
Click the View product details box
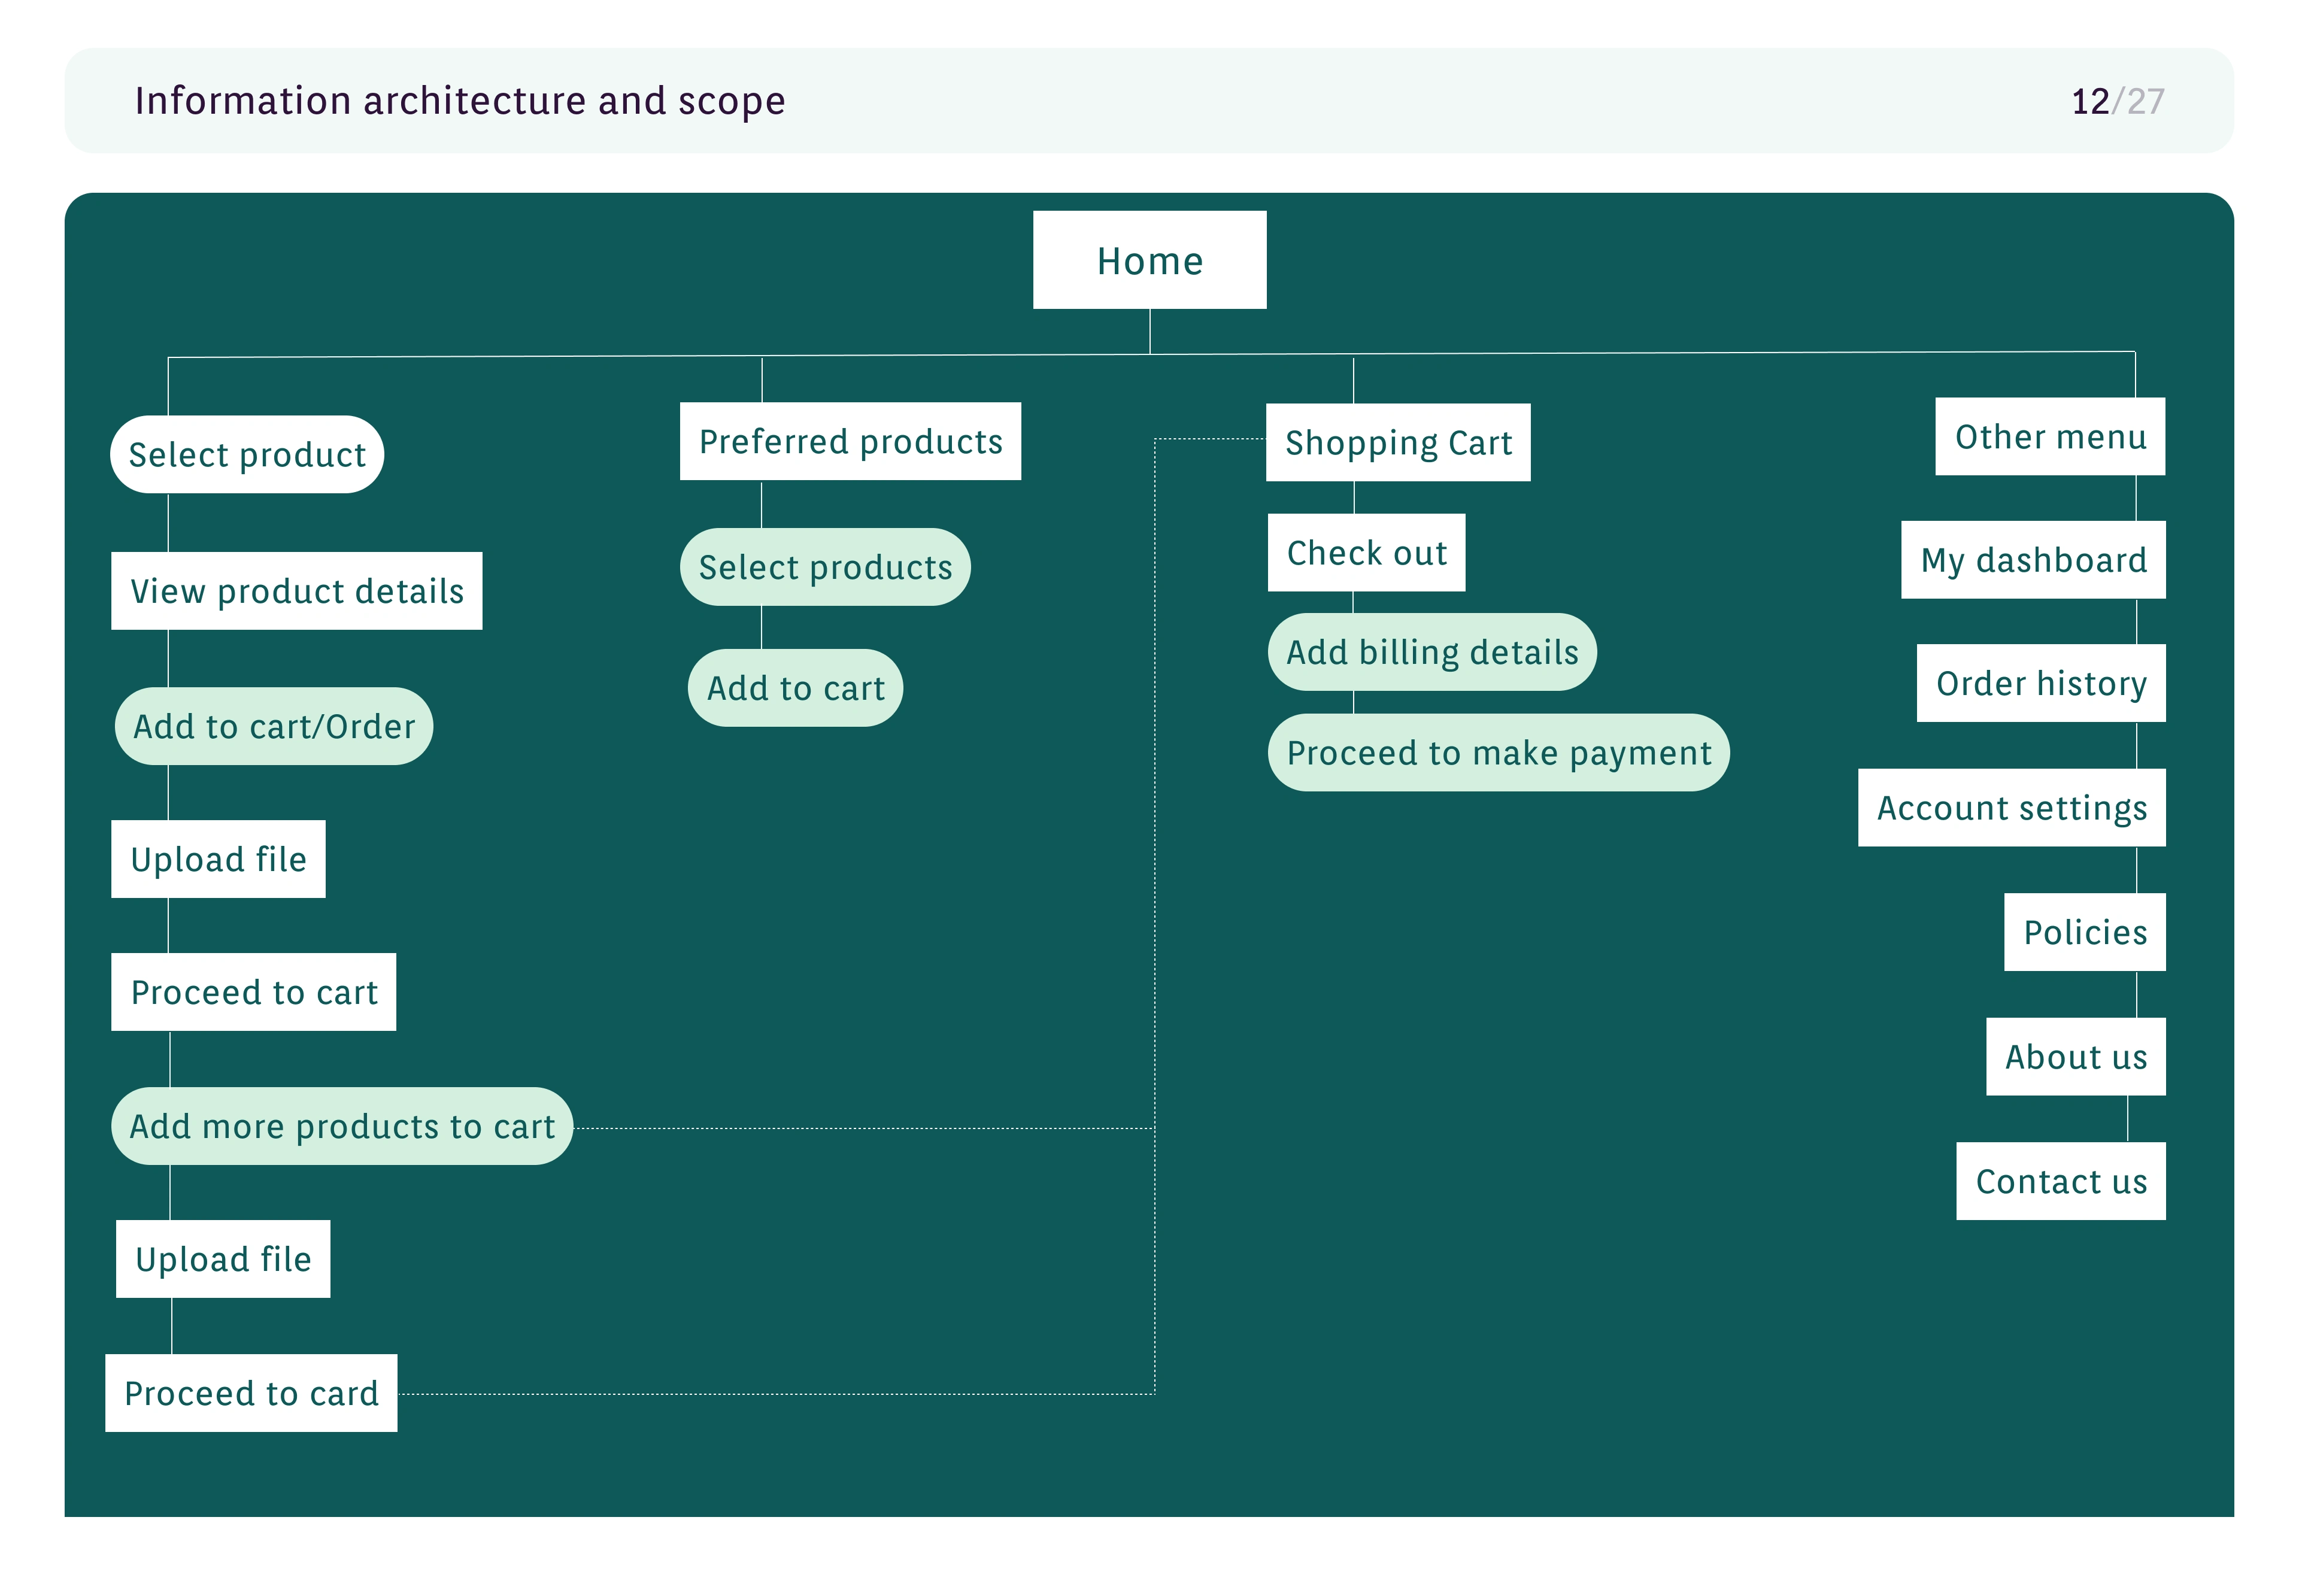pos(296,590)
